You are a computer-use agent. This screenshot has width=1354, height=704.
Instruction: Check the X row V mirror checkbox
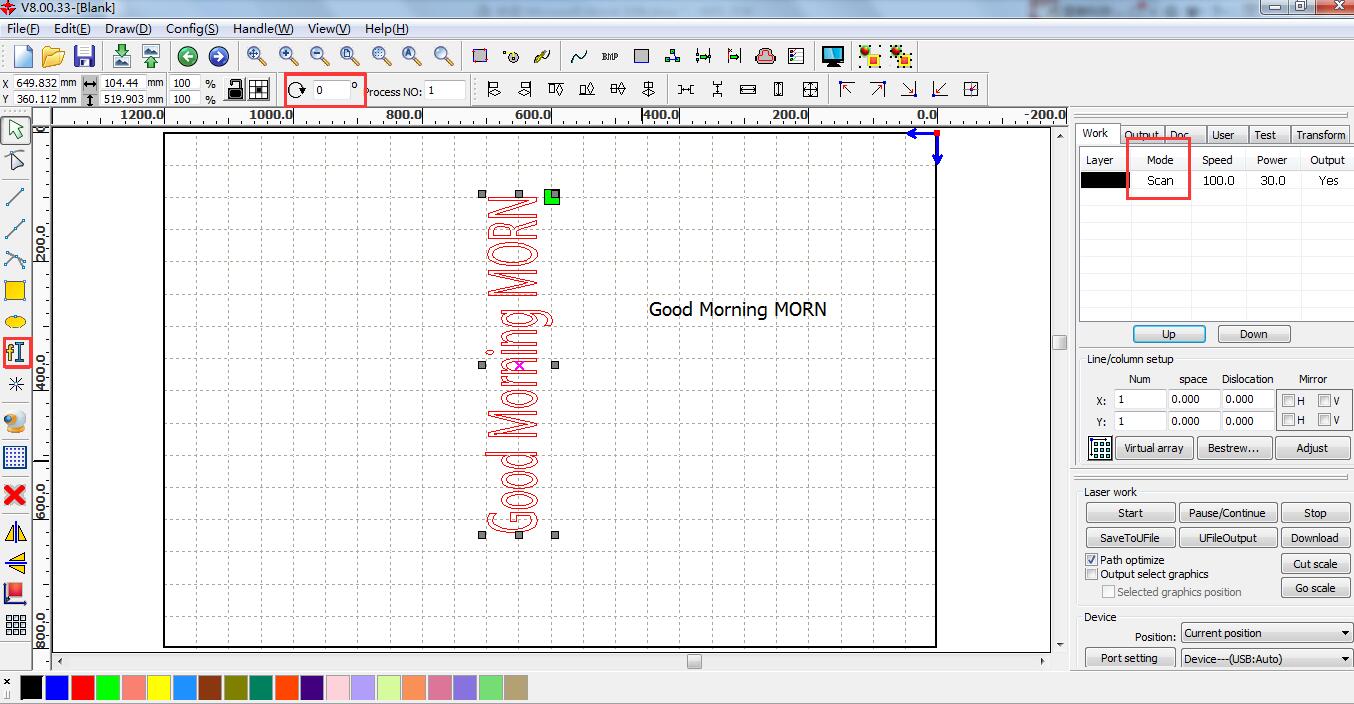(1324, 401)
